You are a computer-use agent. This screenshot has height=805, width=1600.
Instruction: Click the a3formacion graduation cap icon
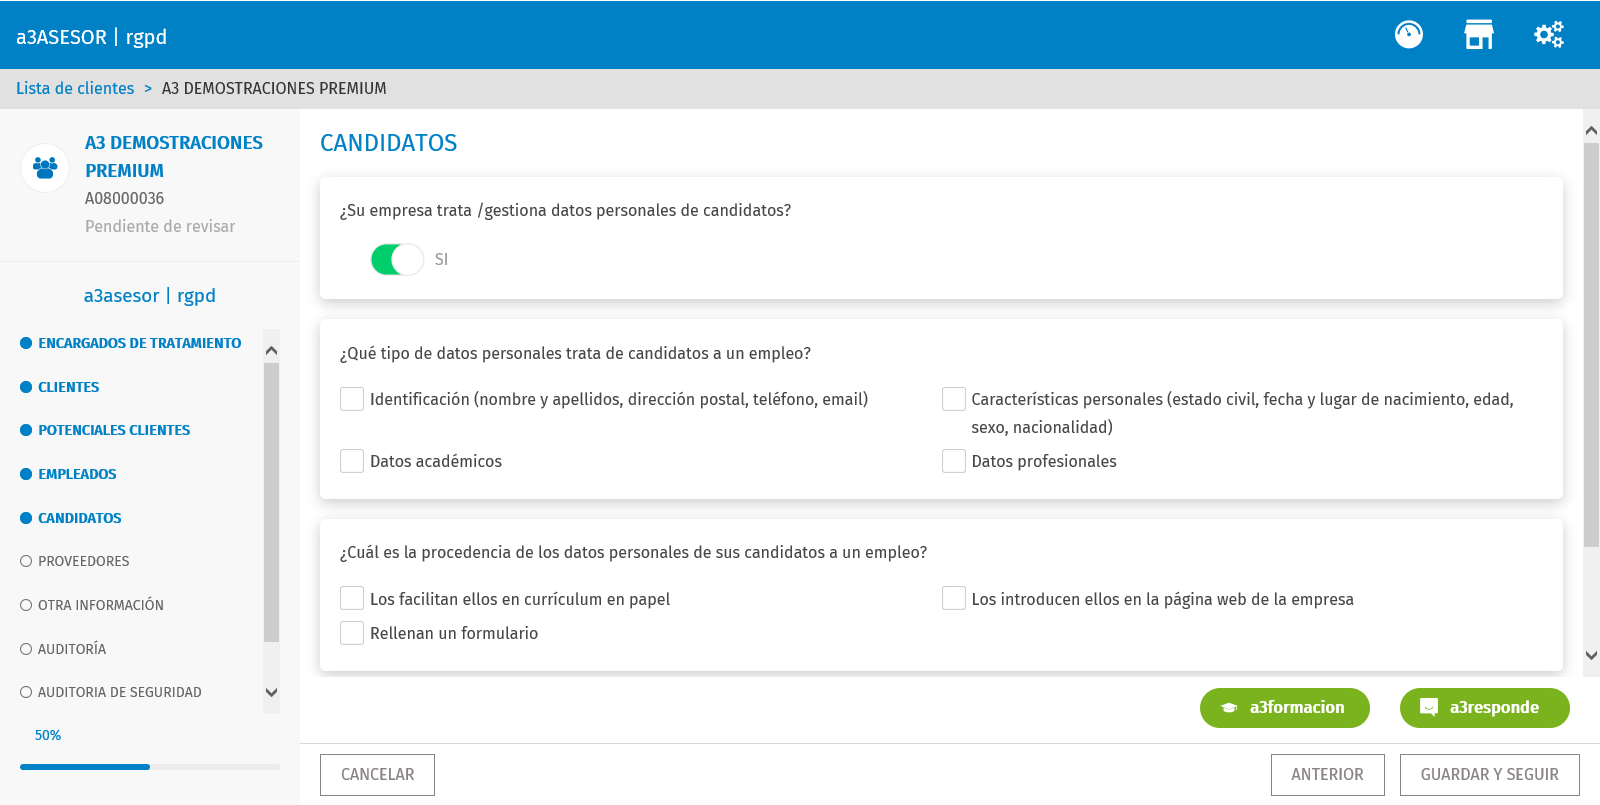coord(1229,708)
